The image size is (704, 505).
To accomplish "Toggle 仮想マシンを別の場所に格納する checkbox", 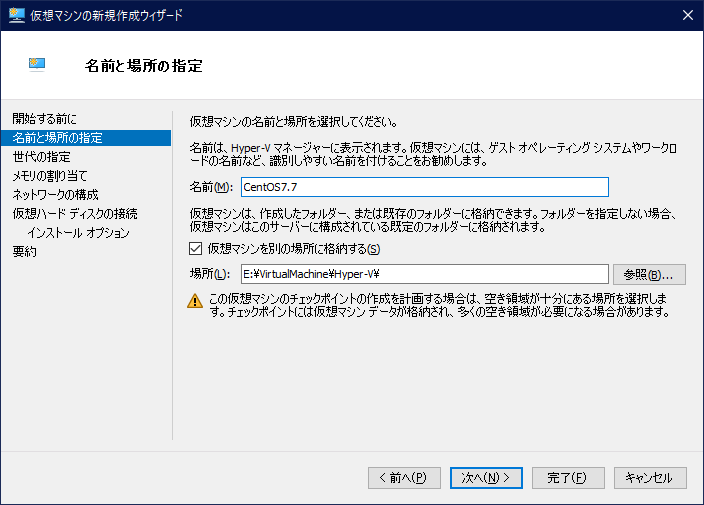I will click(x=195, y=249).
